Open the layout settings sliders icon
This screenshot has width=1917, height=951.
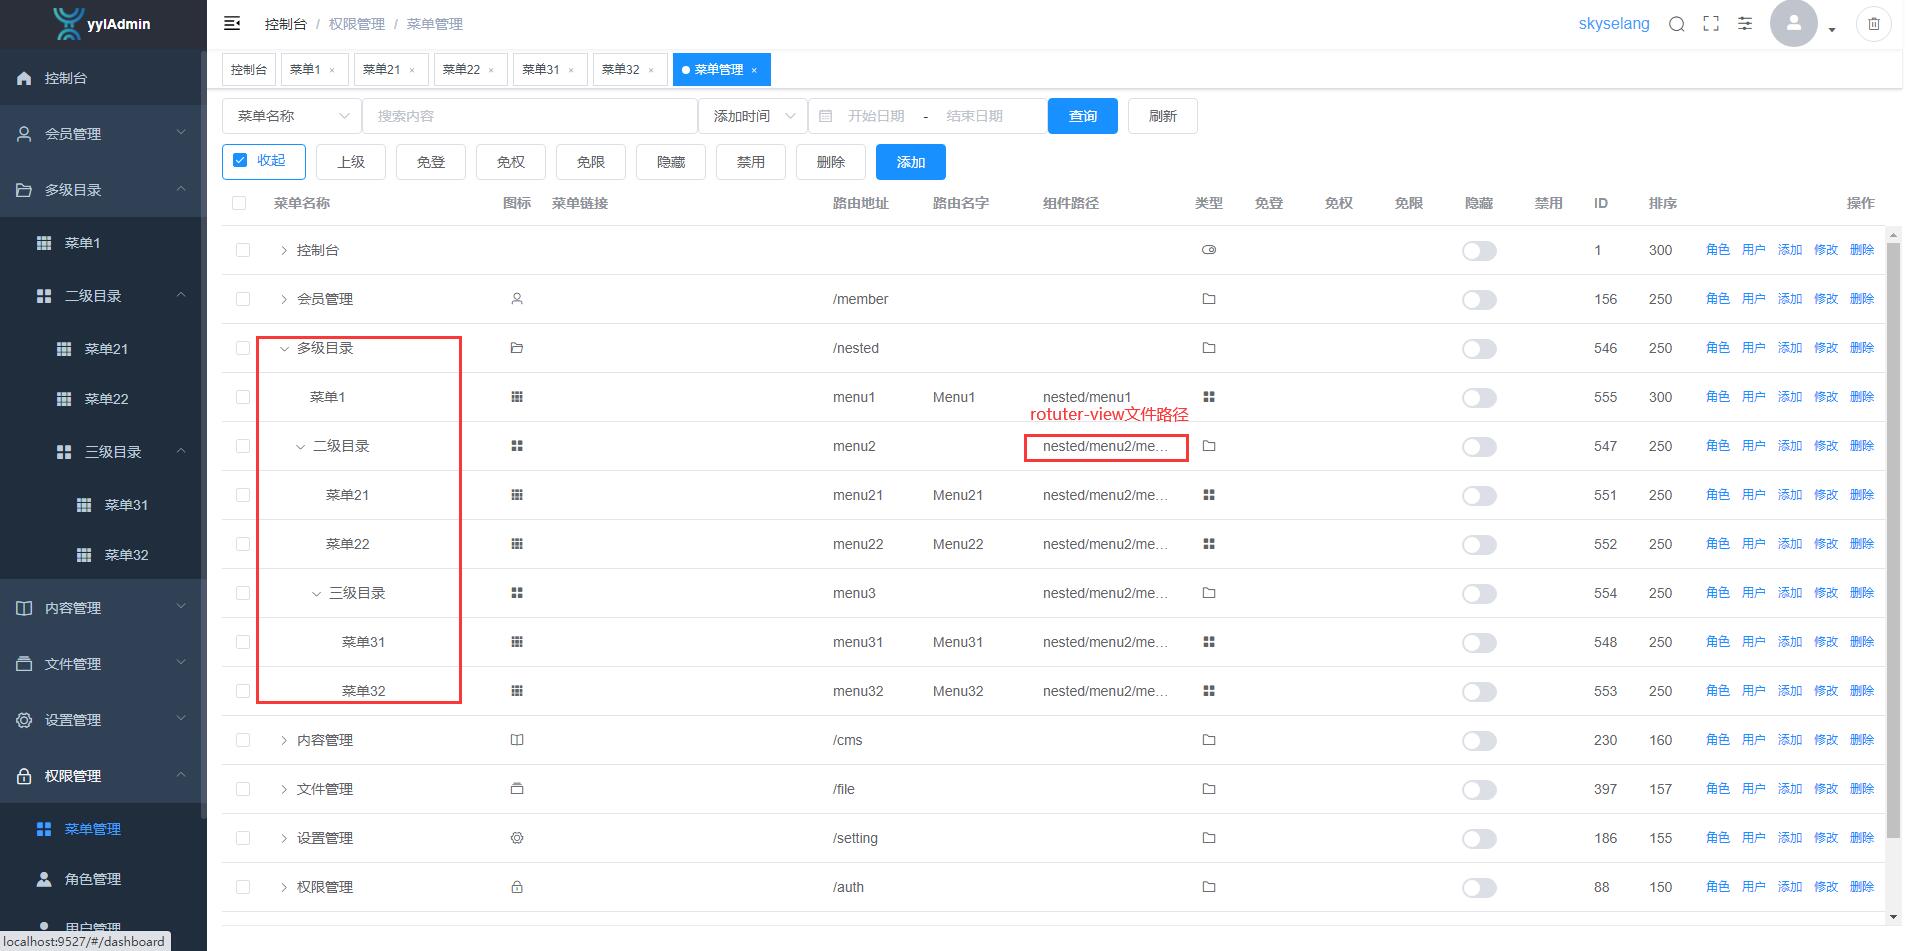(x=1745, y=24)
